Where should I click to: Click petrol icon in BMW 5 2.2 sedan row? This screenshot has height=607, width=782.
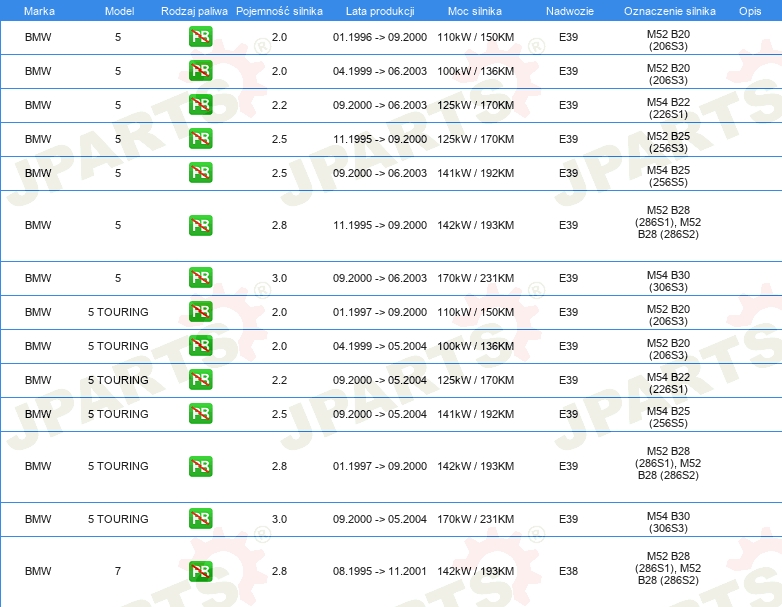(x=200, y=105)
